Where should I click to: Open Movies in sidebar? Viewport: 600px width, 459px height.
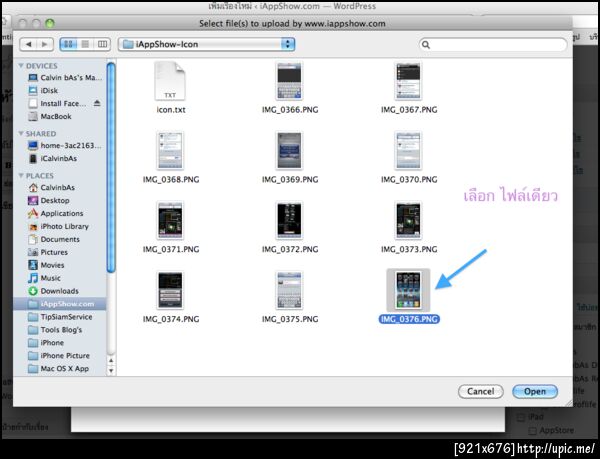coord(46,265)
